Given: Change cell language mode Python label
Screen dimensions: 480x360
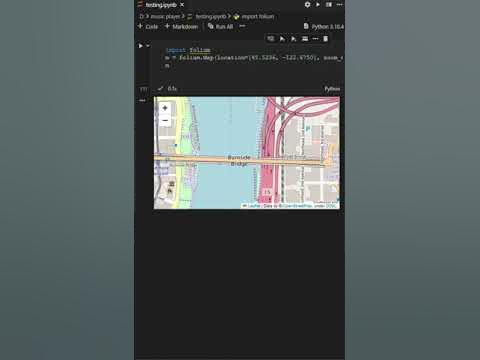Looking at the screenshot, I should [332, 89].
